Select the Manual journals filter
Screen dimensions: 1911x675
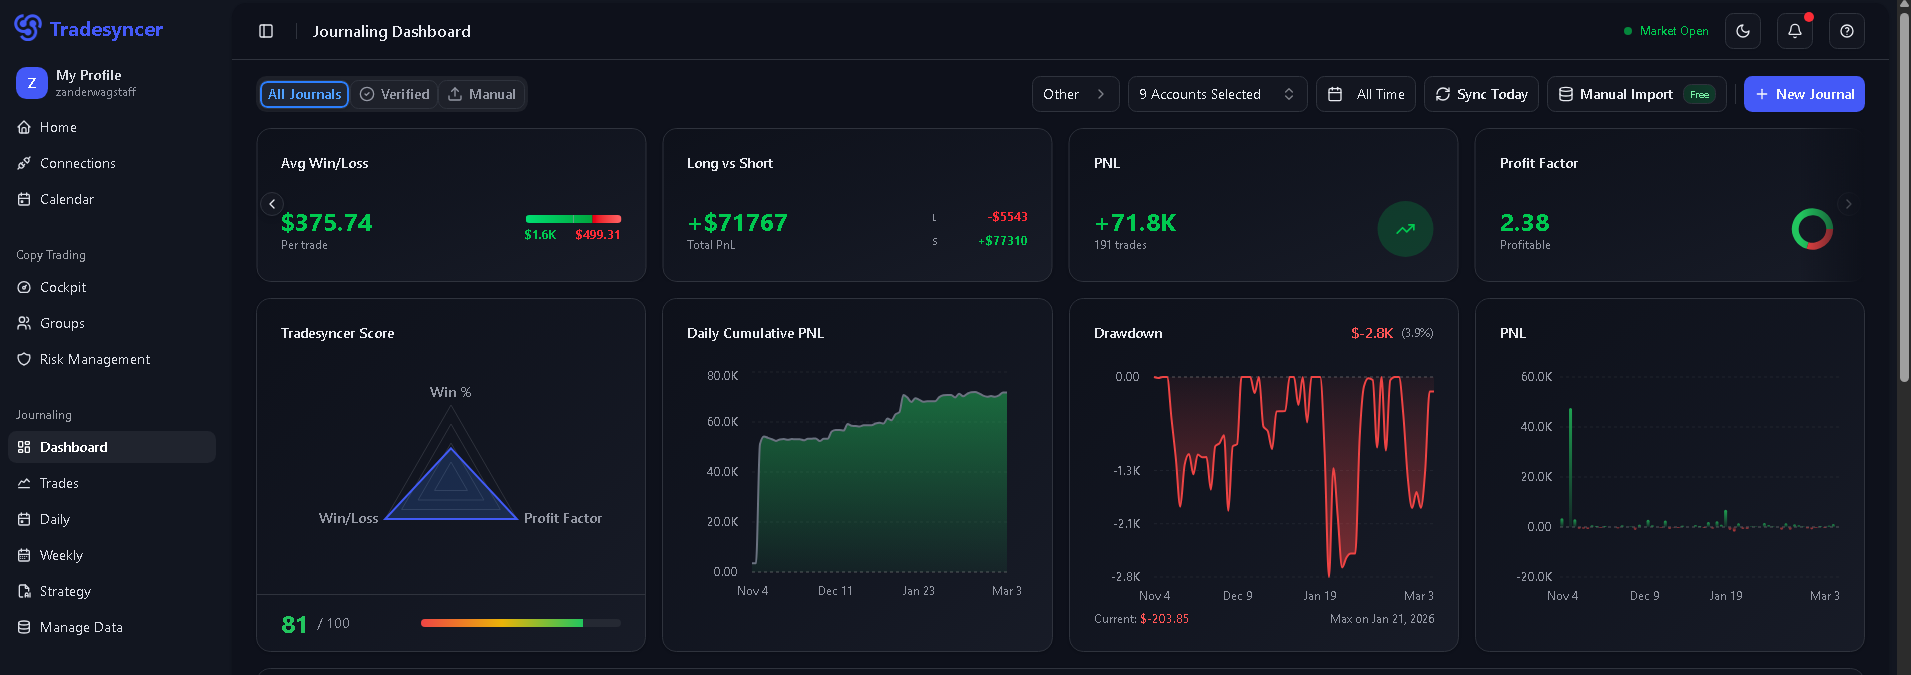tap(482, 94)
